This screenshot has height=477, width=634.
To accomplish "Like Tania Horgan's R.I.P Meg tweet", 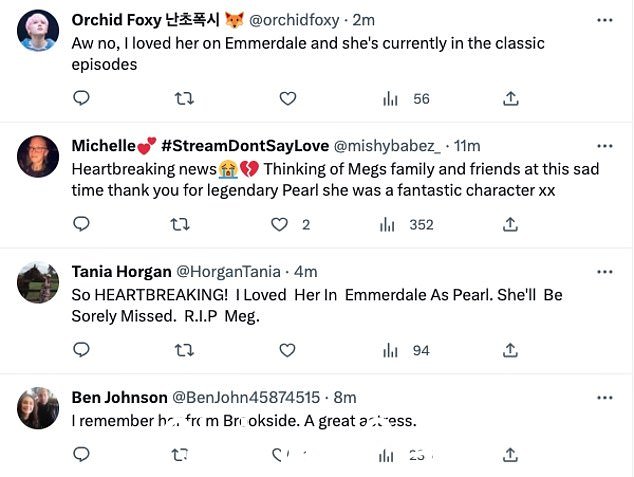I will [287, 350].
